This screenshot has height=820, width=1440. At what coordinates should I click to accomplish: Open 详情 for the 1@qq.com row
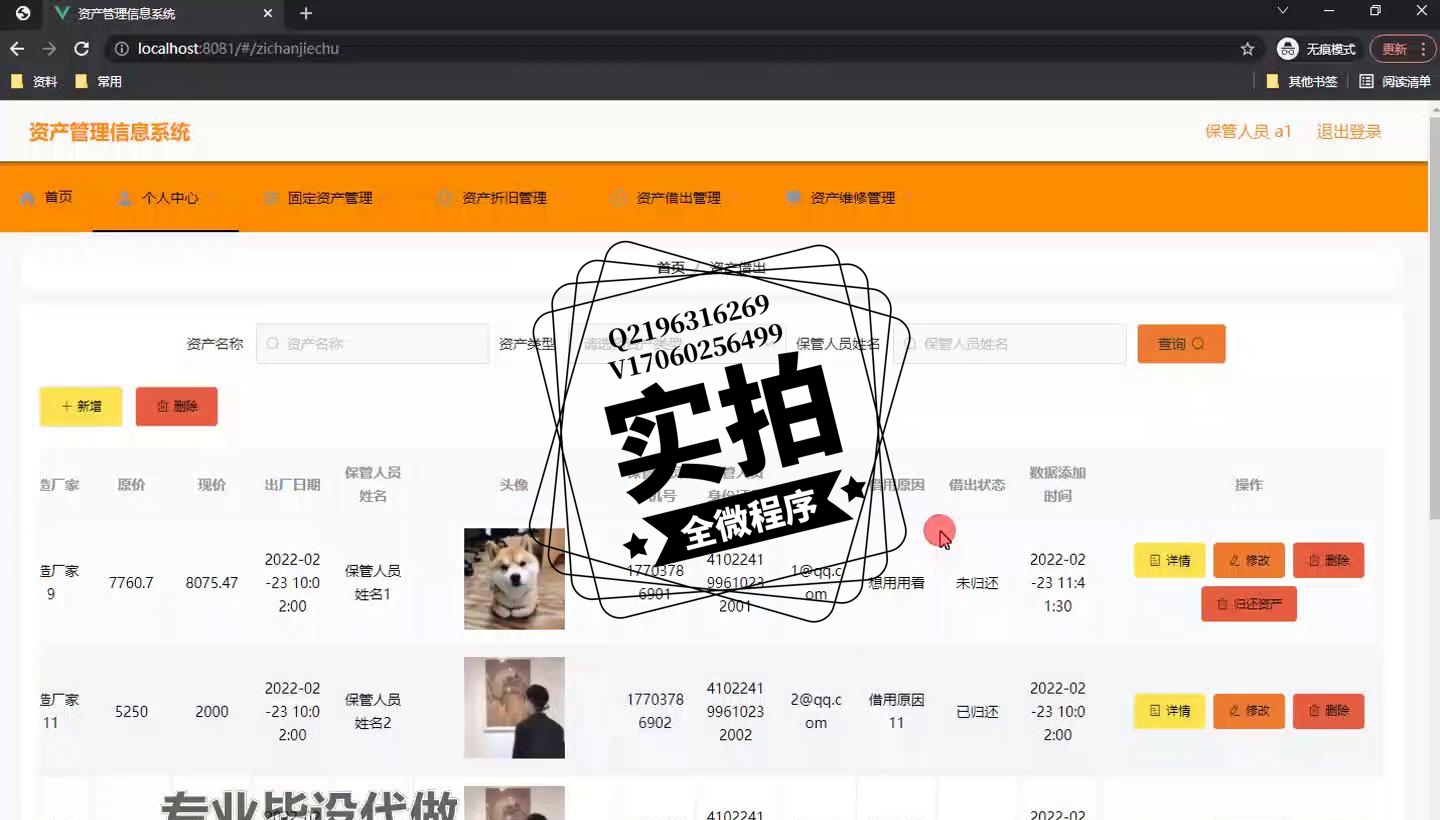pos(1169,561)
